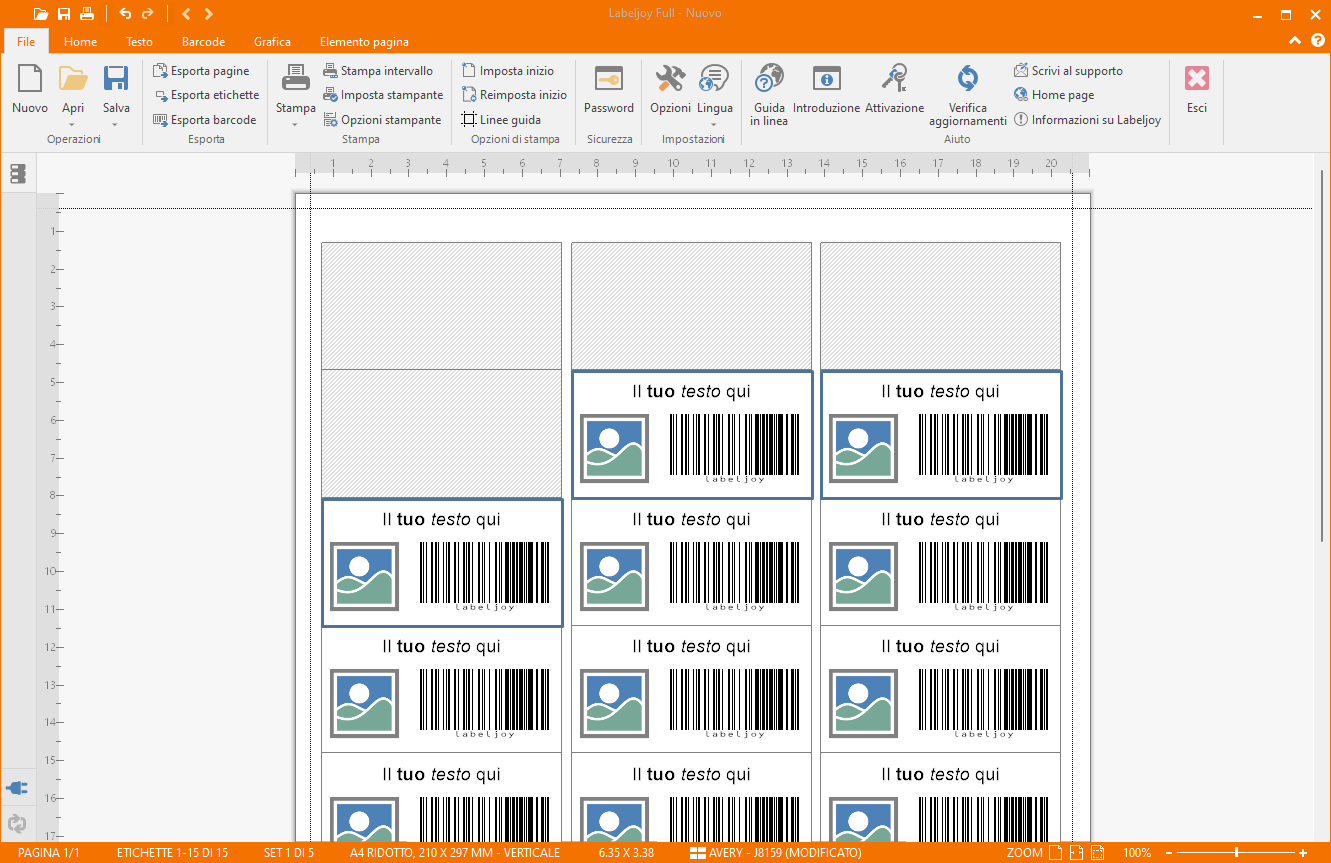Image resolution: width=1331 pixels, height=863 pixels.
Task: Open the Grafica ribbon tab
Action: [x=272, y=42]
